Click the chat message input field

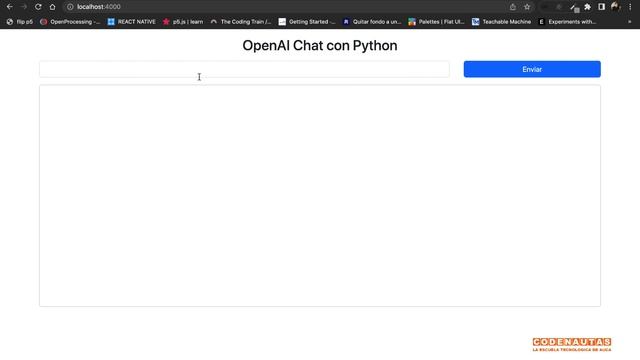(x=244, y=69)
